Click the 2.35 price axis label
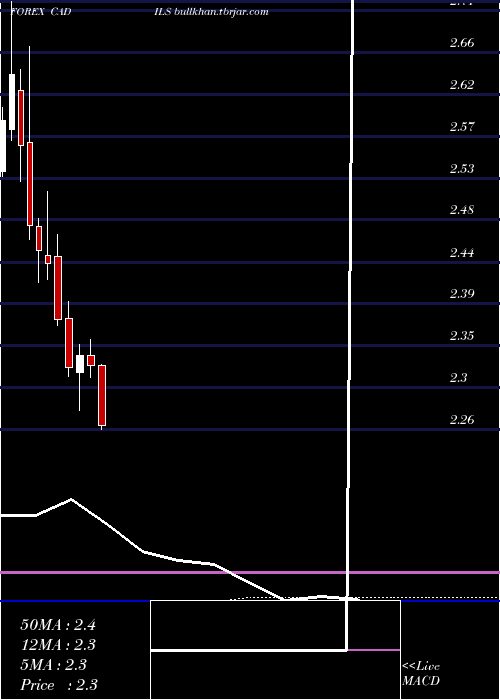Screen dimensions: 500x700 pos(462,336)
